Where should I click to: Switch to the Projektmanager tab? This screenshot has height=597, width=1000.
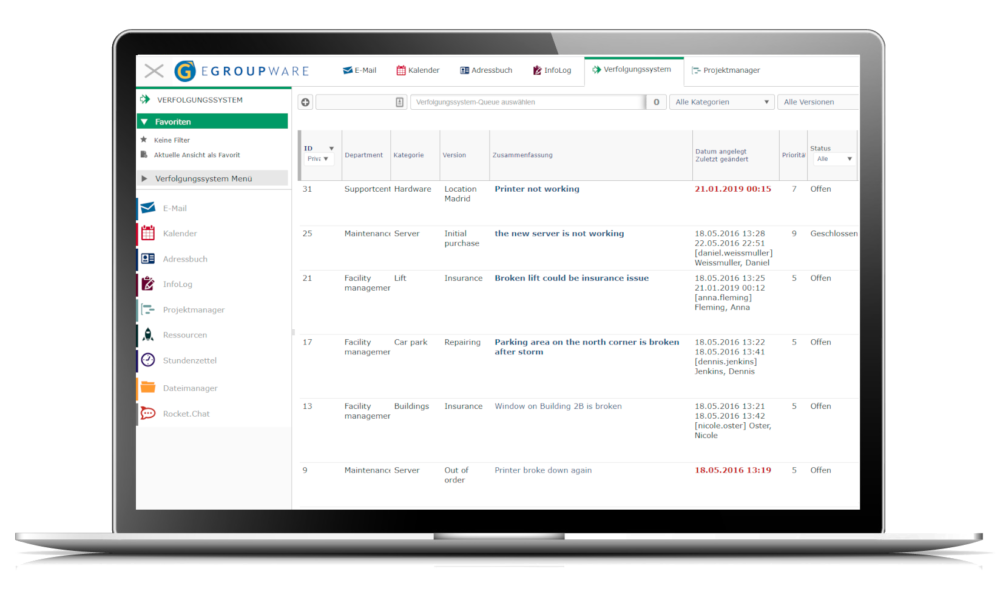pos(730,71)
